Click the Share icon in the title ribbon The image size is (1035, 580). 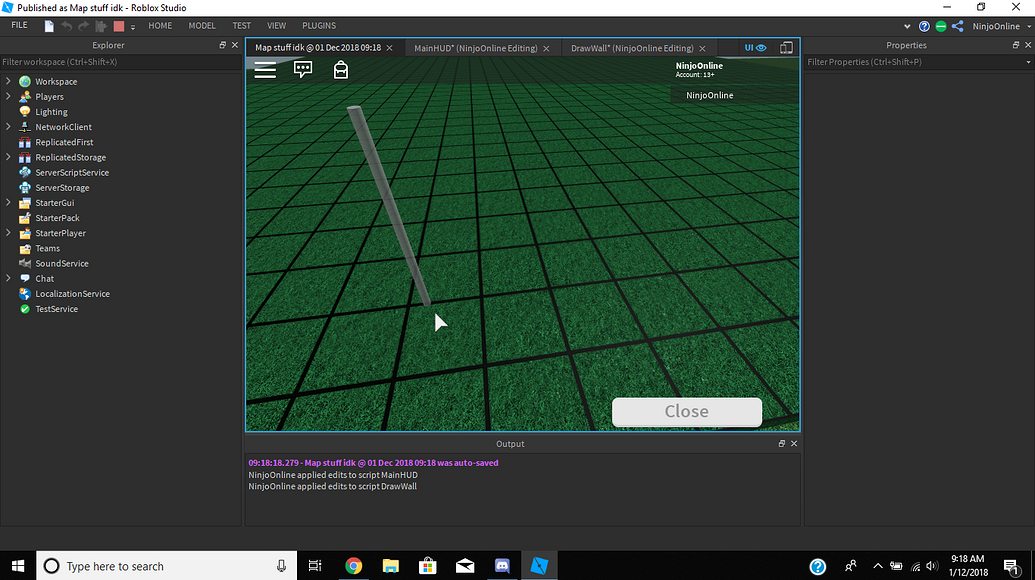958,26
